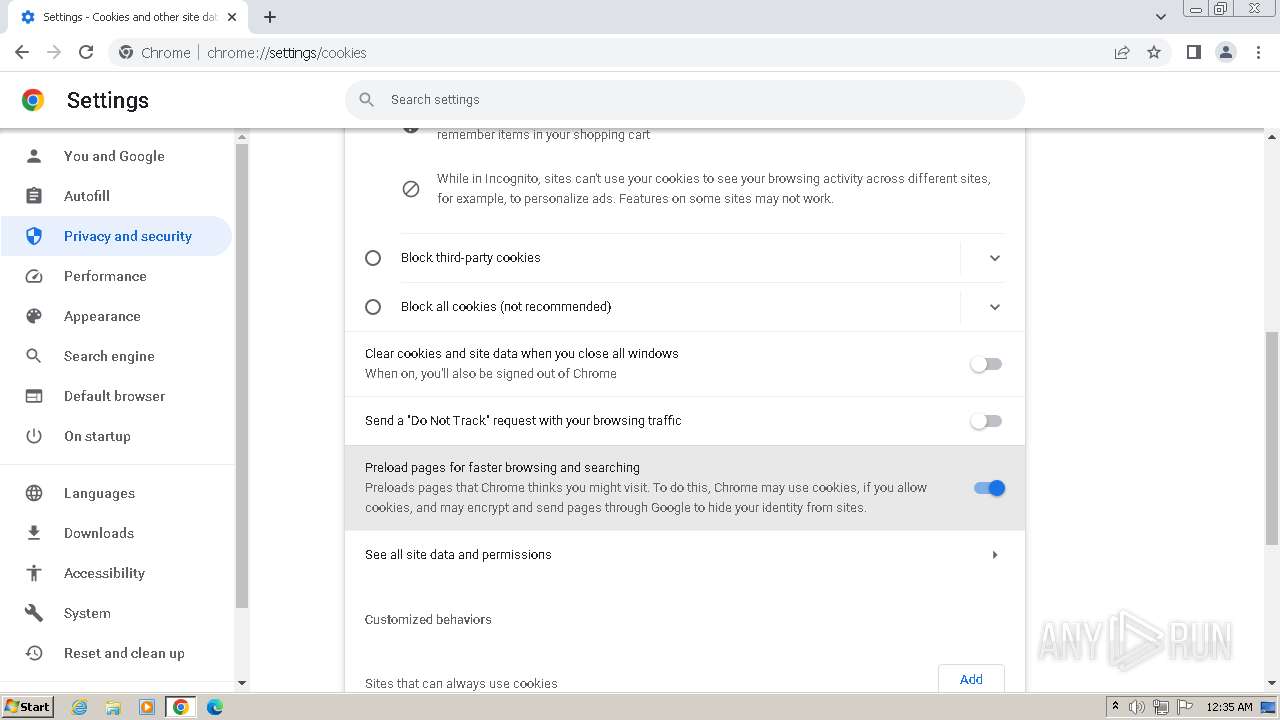Disable Preload pages for faster browsing
1280x720 pixels.
[x=989, y=488]
